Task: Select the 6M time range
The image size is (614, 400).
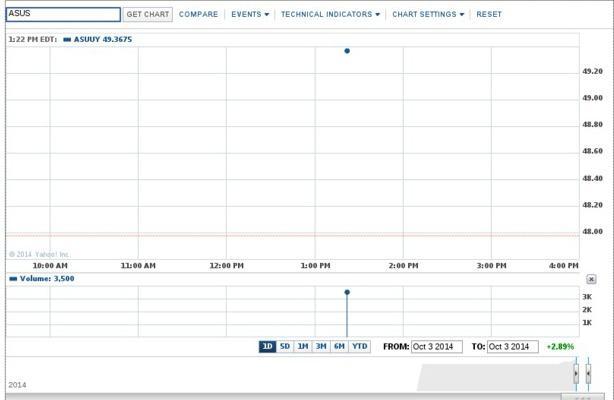Action: (340, 346)
